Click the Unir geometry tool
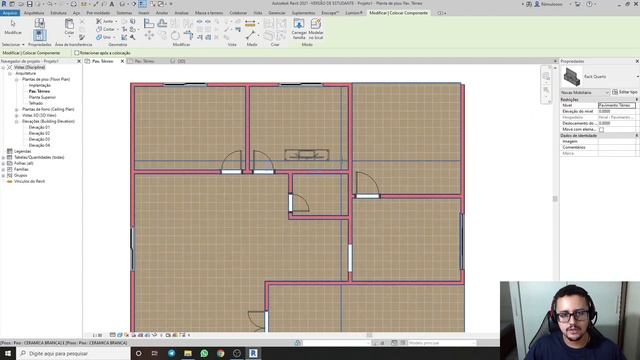This screenshot has width=640, height=360. click(104, 37)
